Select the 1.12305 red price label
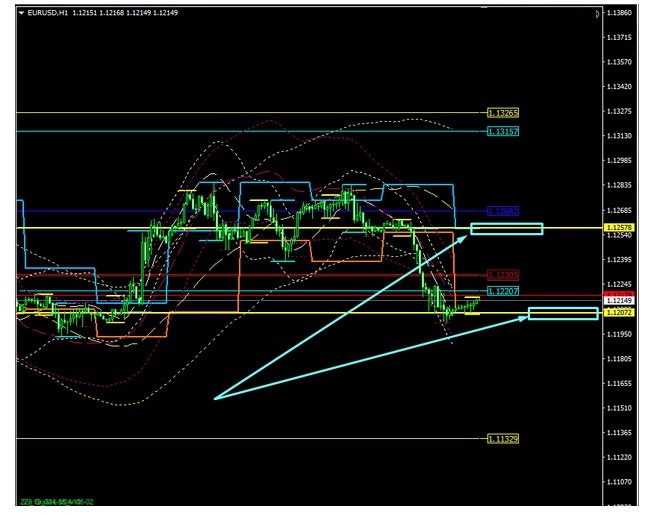 [x=503, y=275]
